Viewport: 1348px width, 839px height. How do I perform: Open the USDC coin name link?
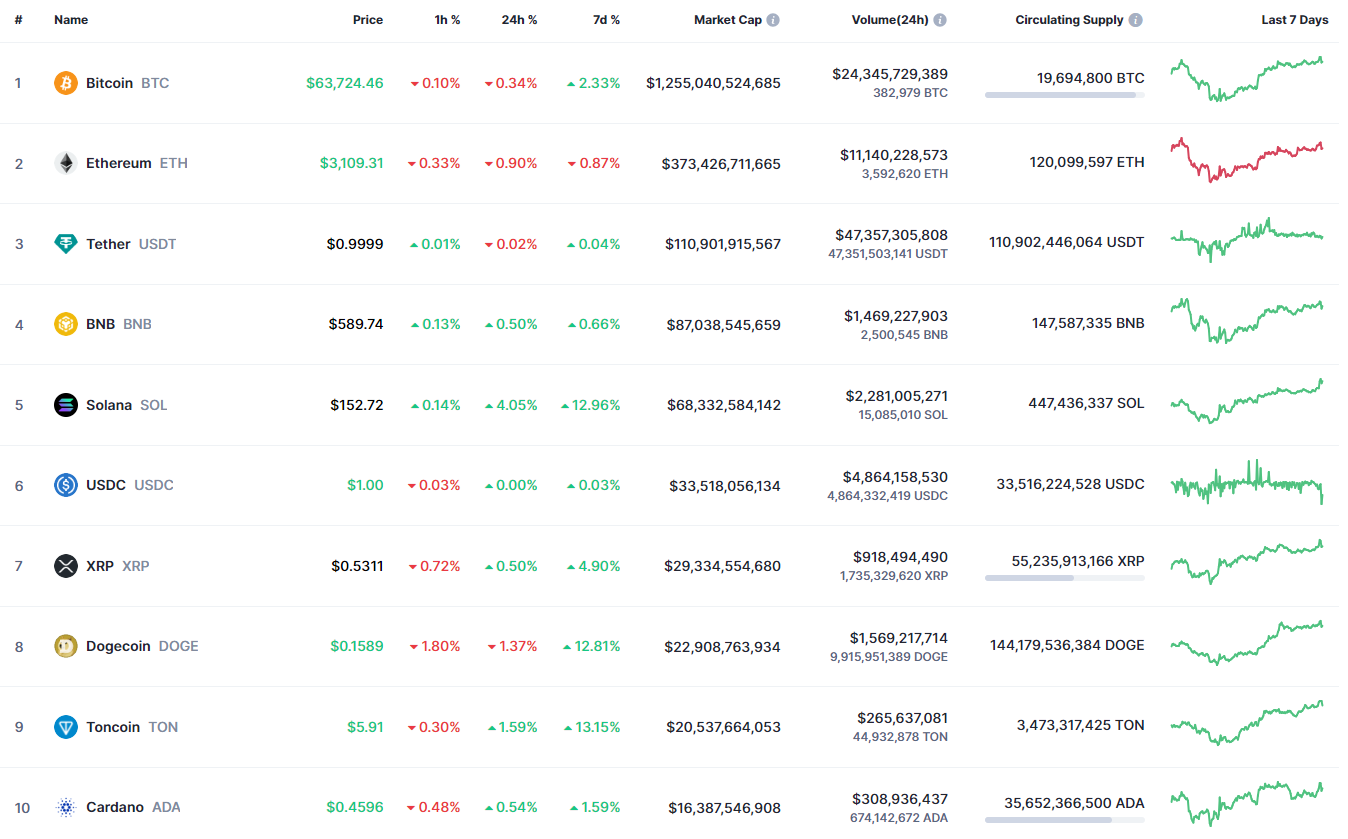106,485
